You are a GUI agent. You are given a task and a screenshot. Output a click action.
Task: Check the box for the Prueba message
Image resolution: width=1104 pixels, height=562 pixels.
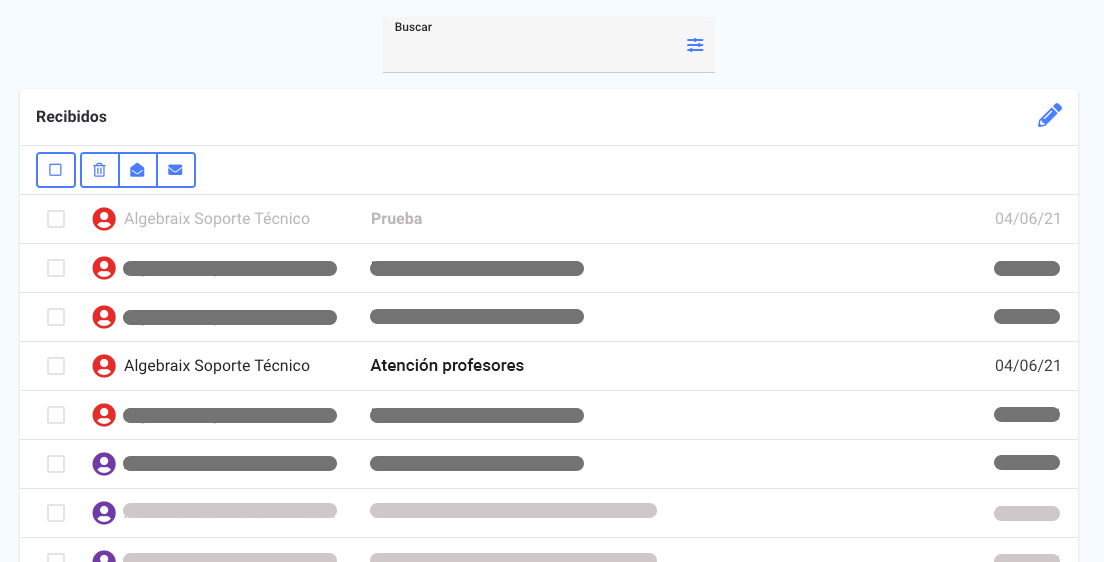(x=56, y=219)
